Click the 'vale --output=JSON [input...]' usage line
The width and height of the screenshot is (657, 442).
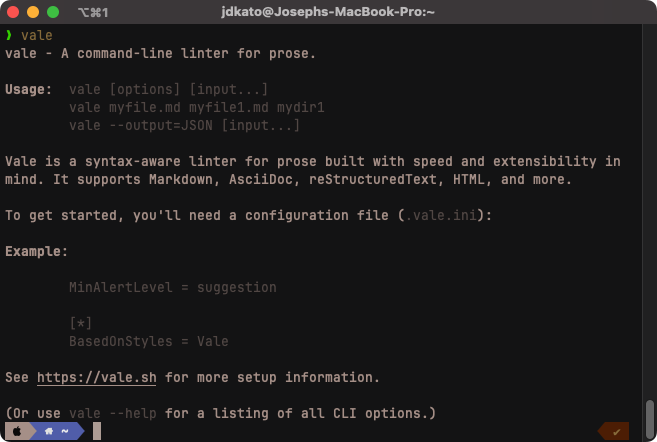tap(184, 125)
